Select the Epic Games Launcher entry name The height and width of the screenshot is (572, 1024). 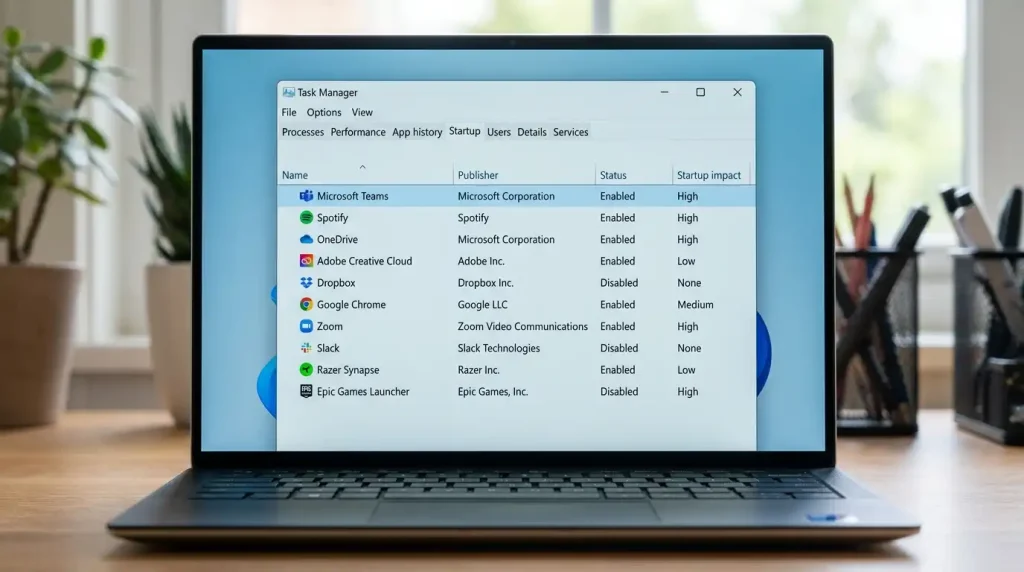click(363, 391)
